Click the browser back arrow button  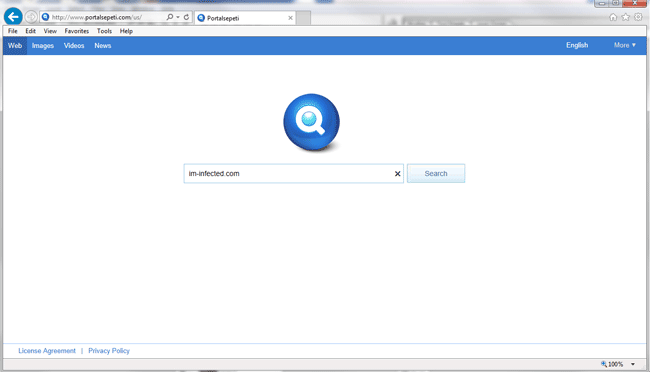pyautogui.click(x=13, y=17)
